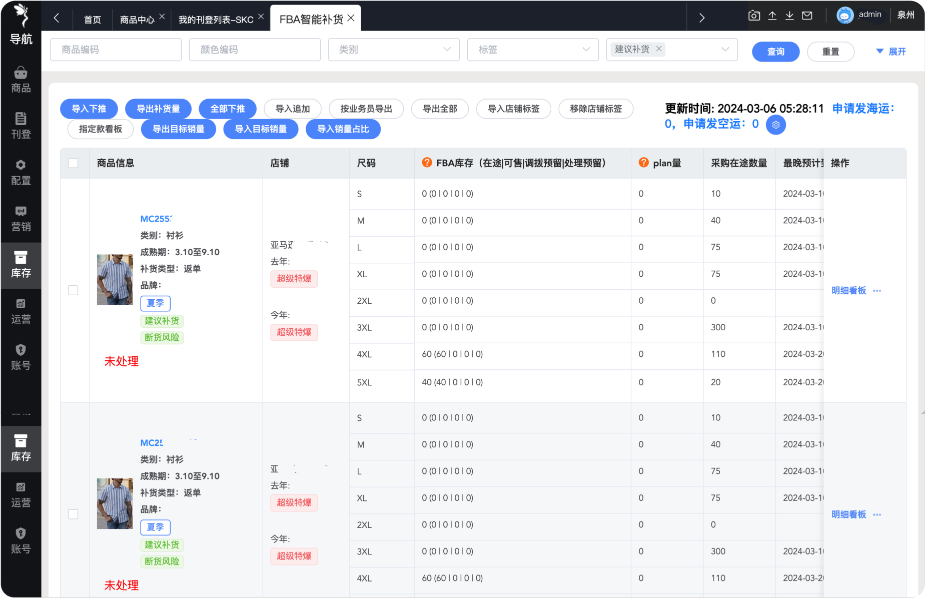Open the 配置 settings sidebar icon

tap(20, 171)
